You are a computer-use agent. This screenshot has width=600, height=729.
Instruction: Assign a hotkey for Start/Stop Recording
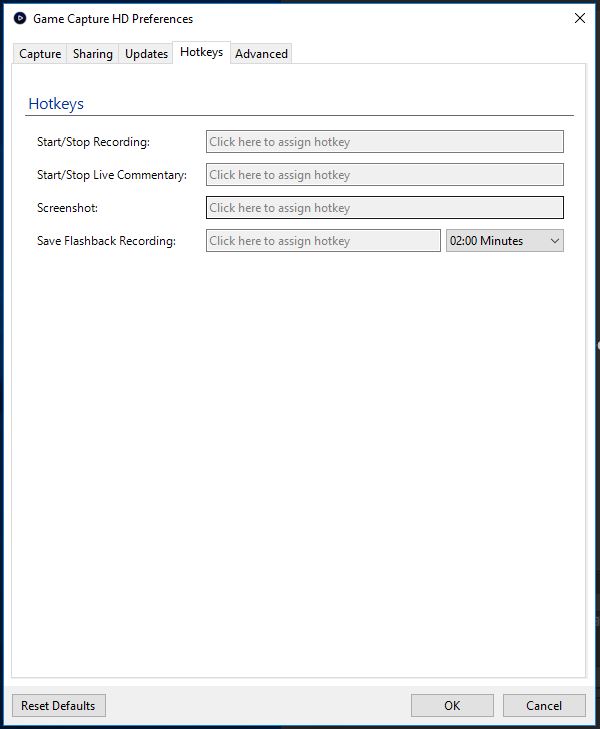pyautogui.click(x=384, y=142)
